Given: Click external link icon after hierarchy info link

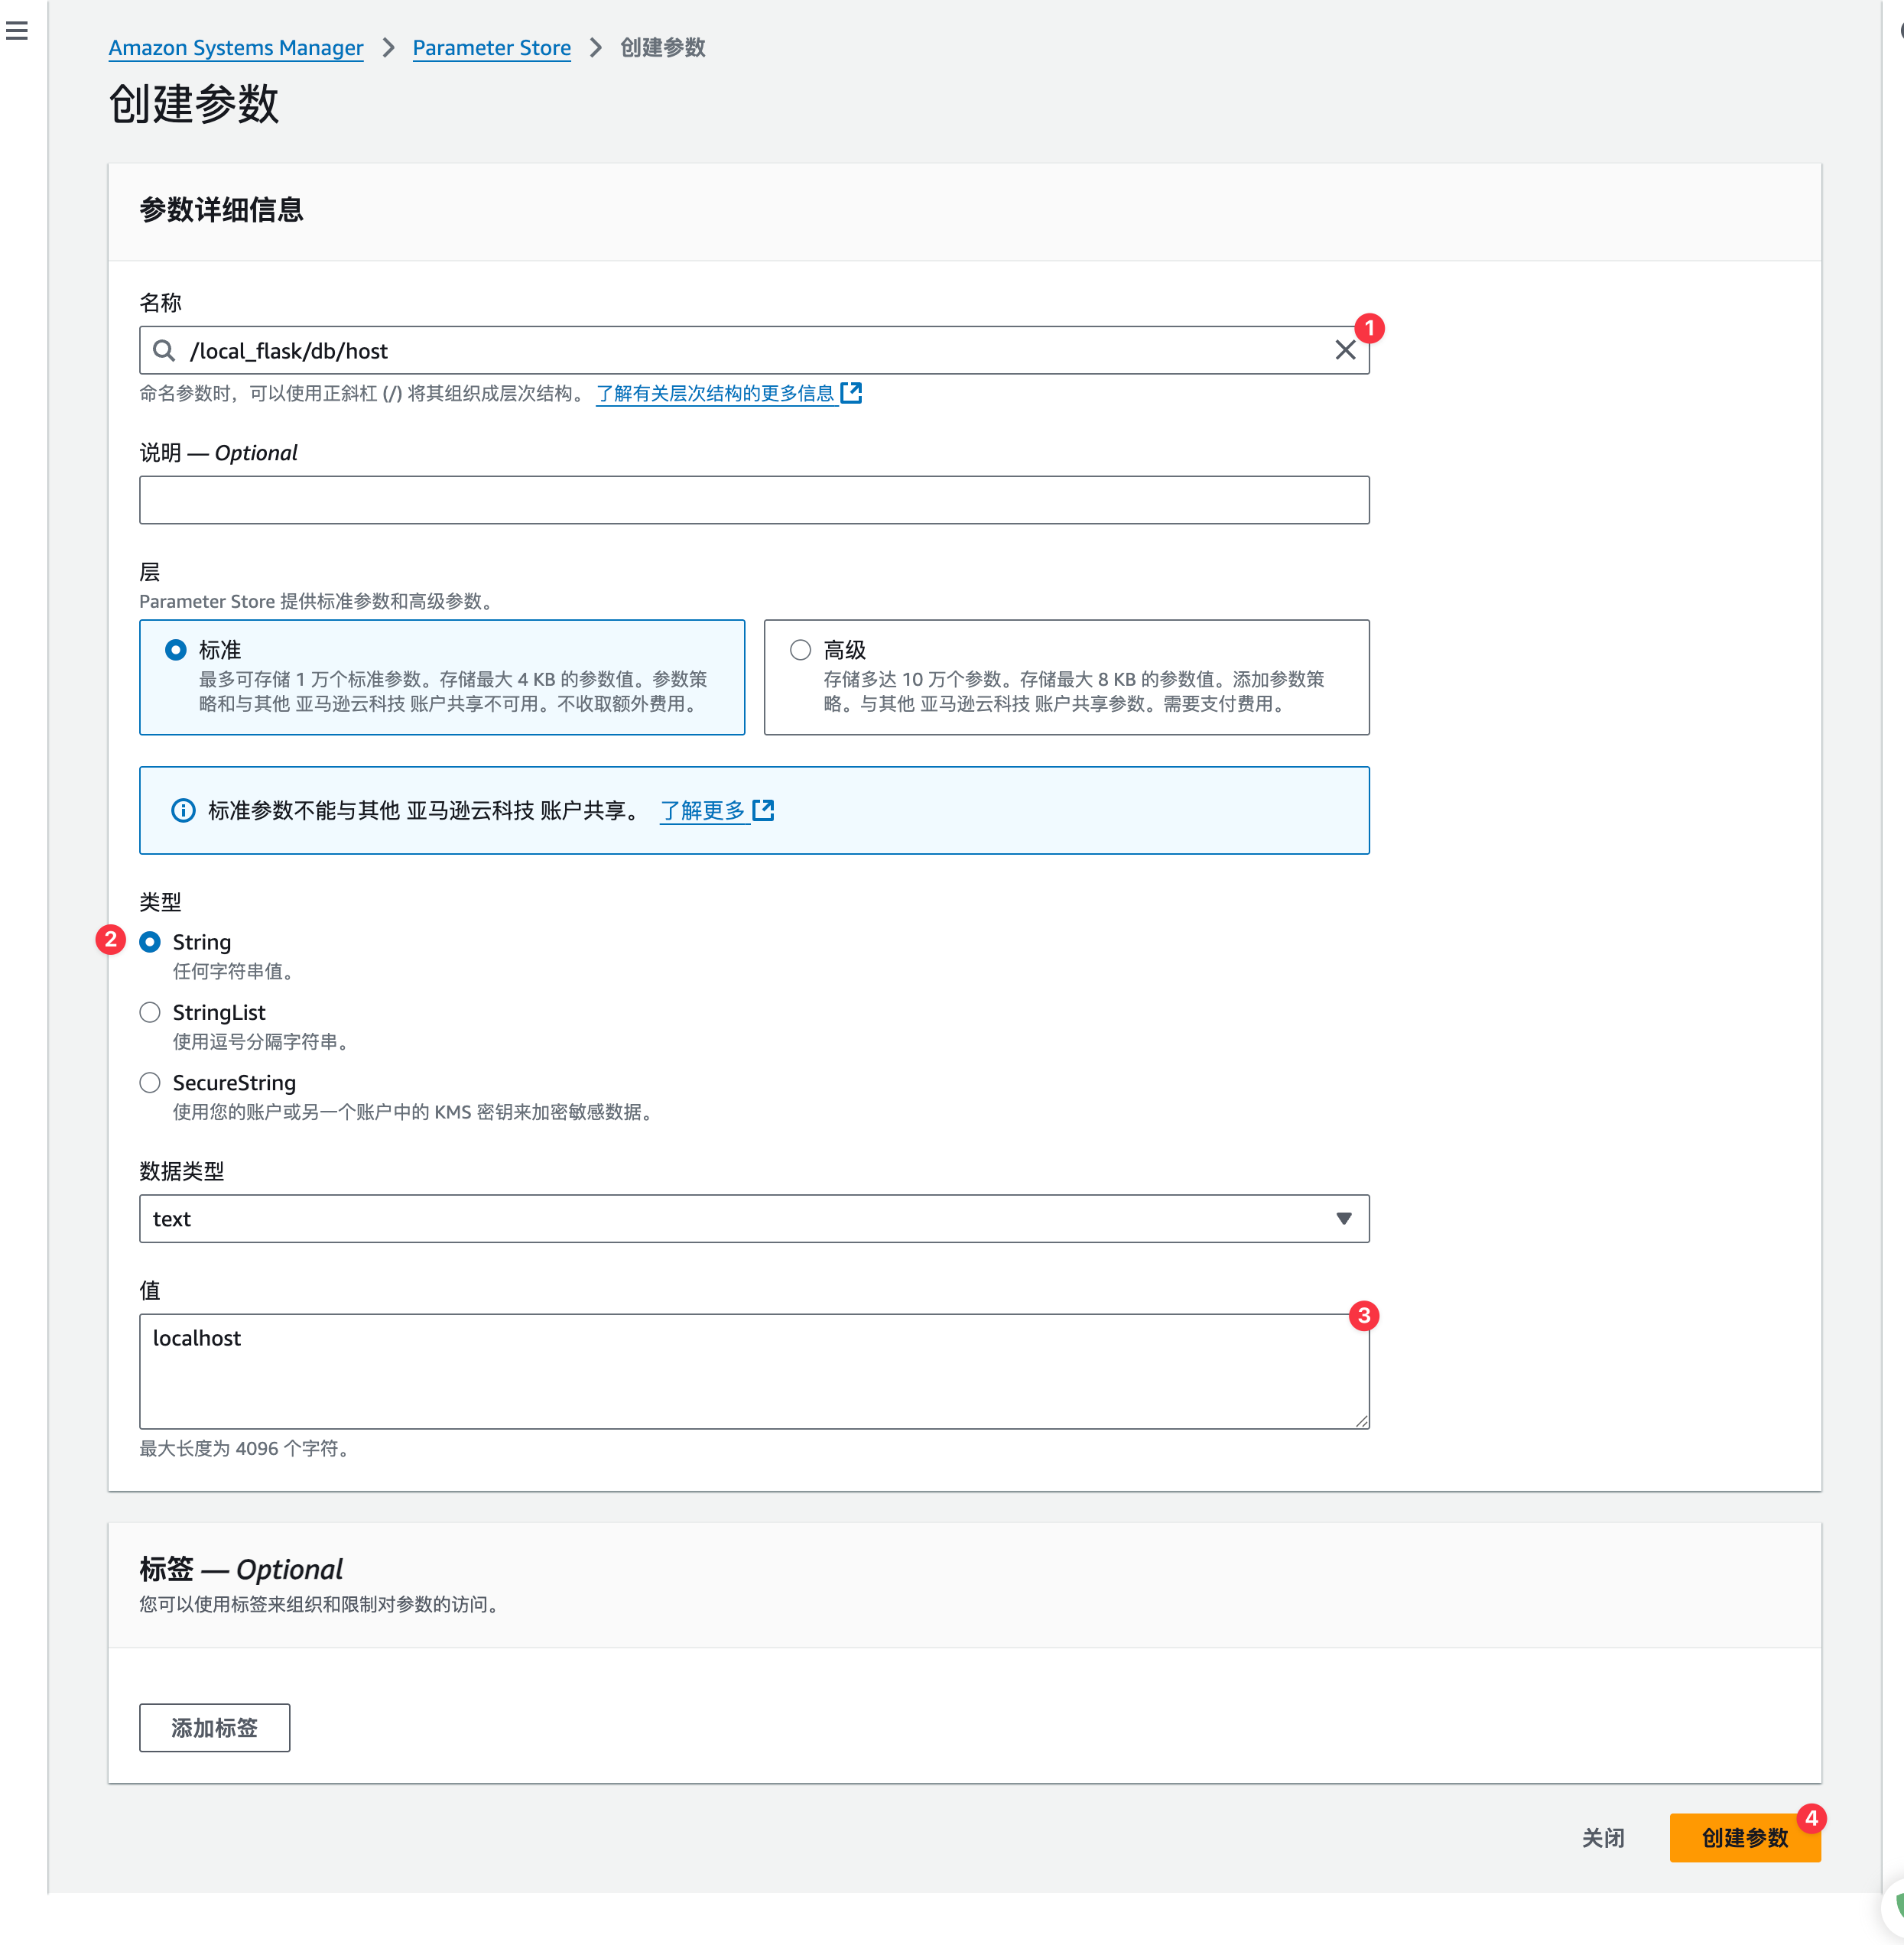Looking at the screenshot, I should click(851, 393).
